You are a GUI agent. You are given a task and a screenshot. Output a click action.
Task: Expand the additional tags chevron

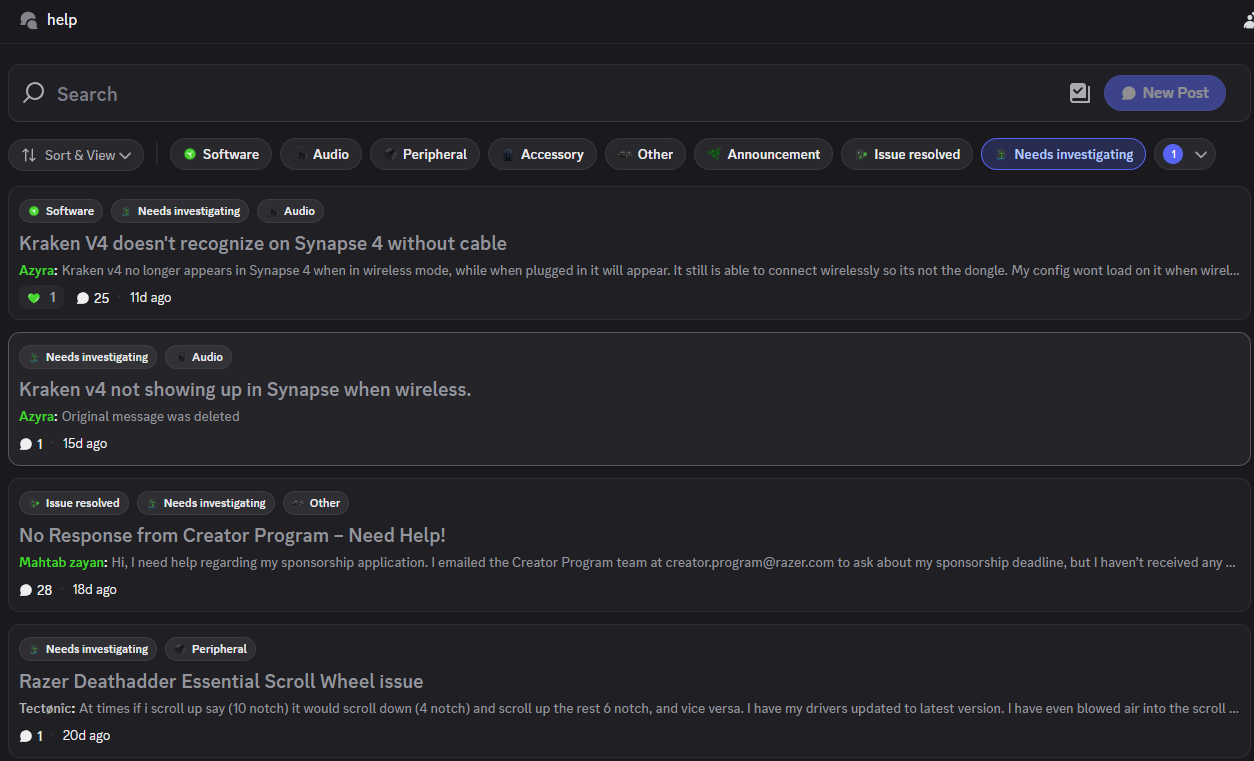click(1201, 154)
